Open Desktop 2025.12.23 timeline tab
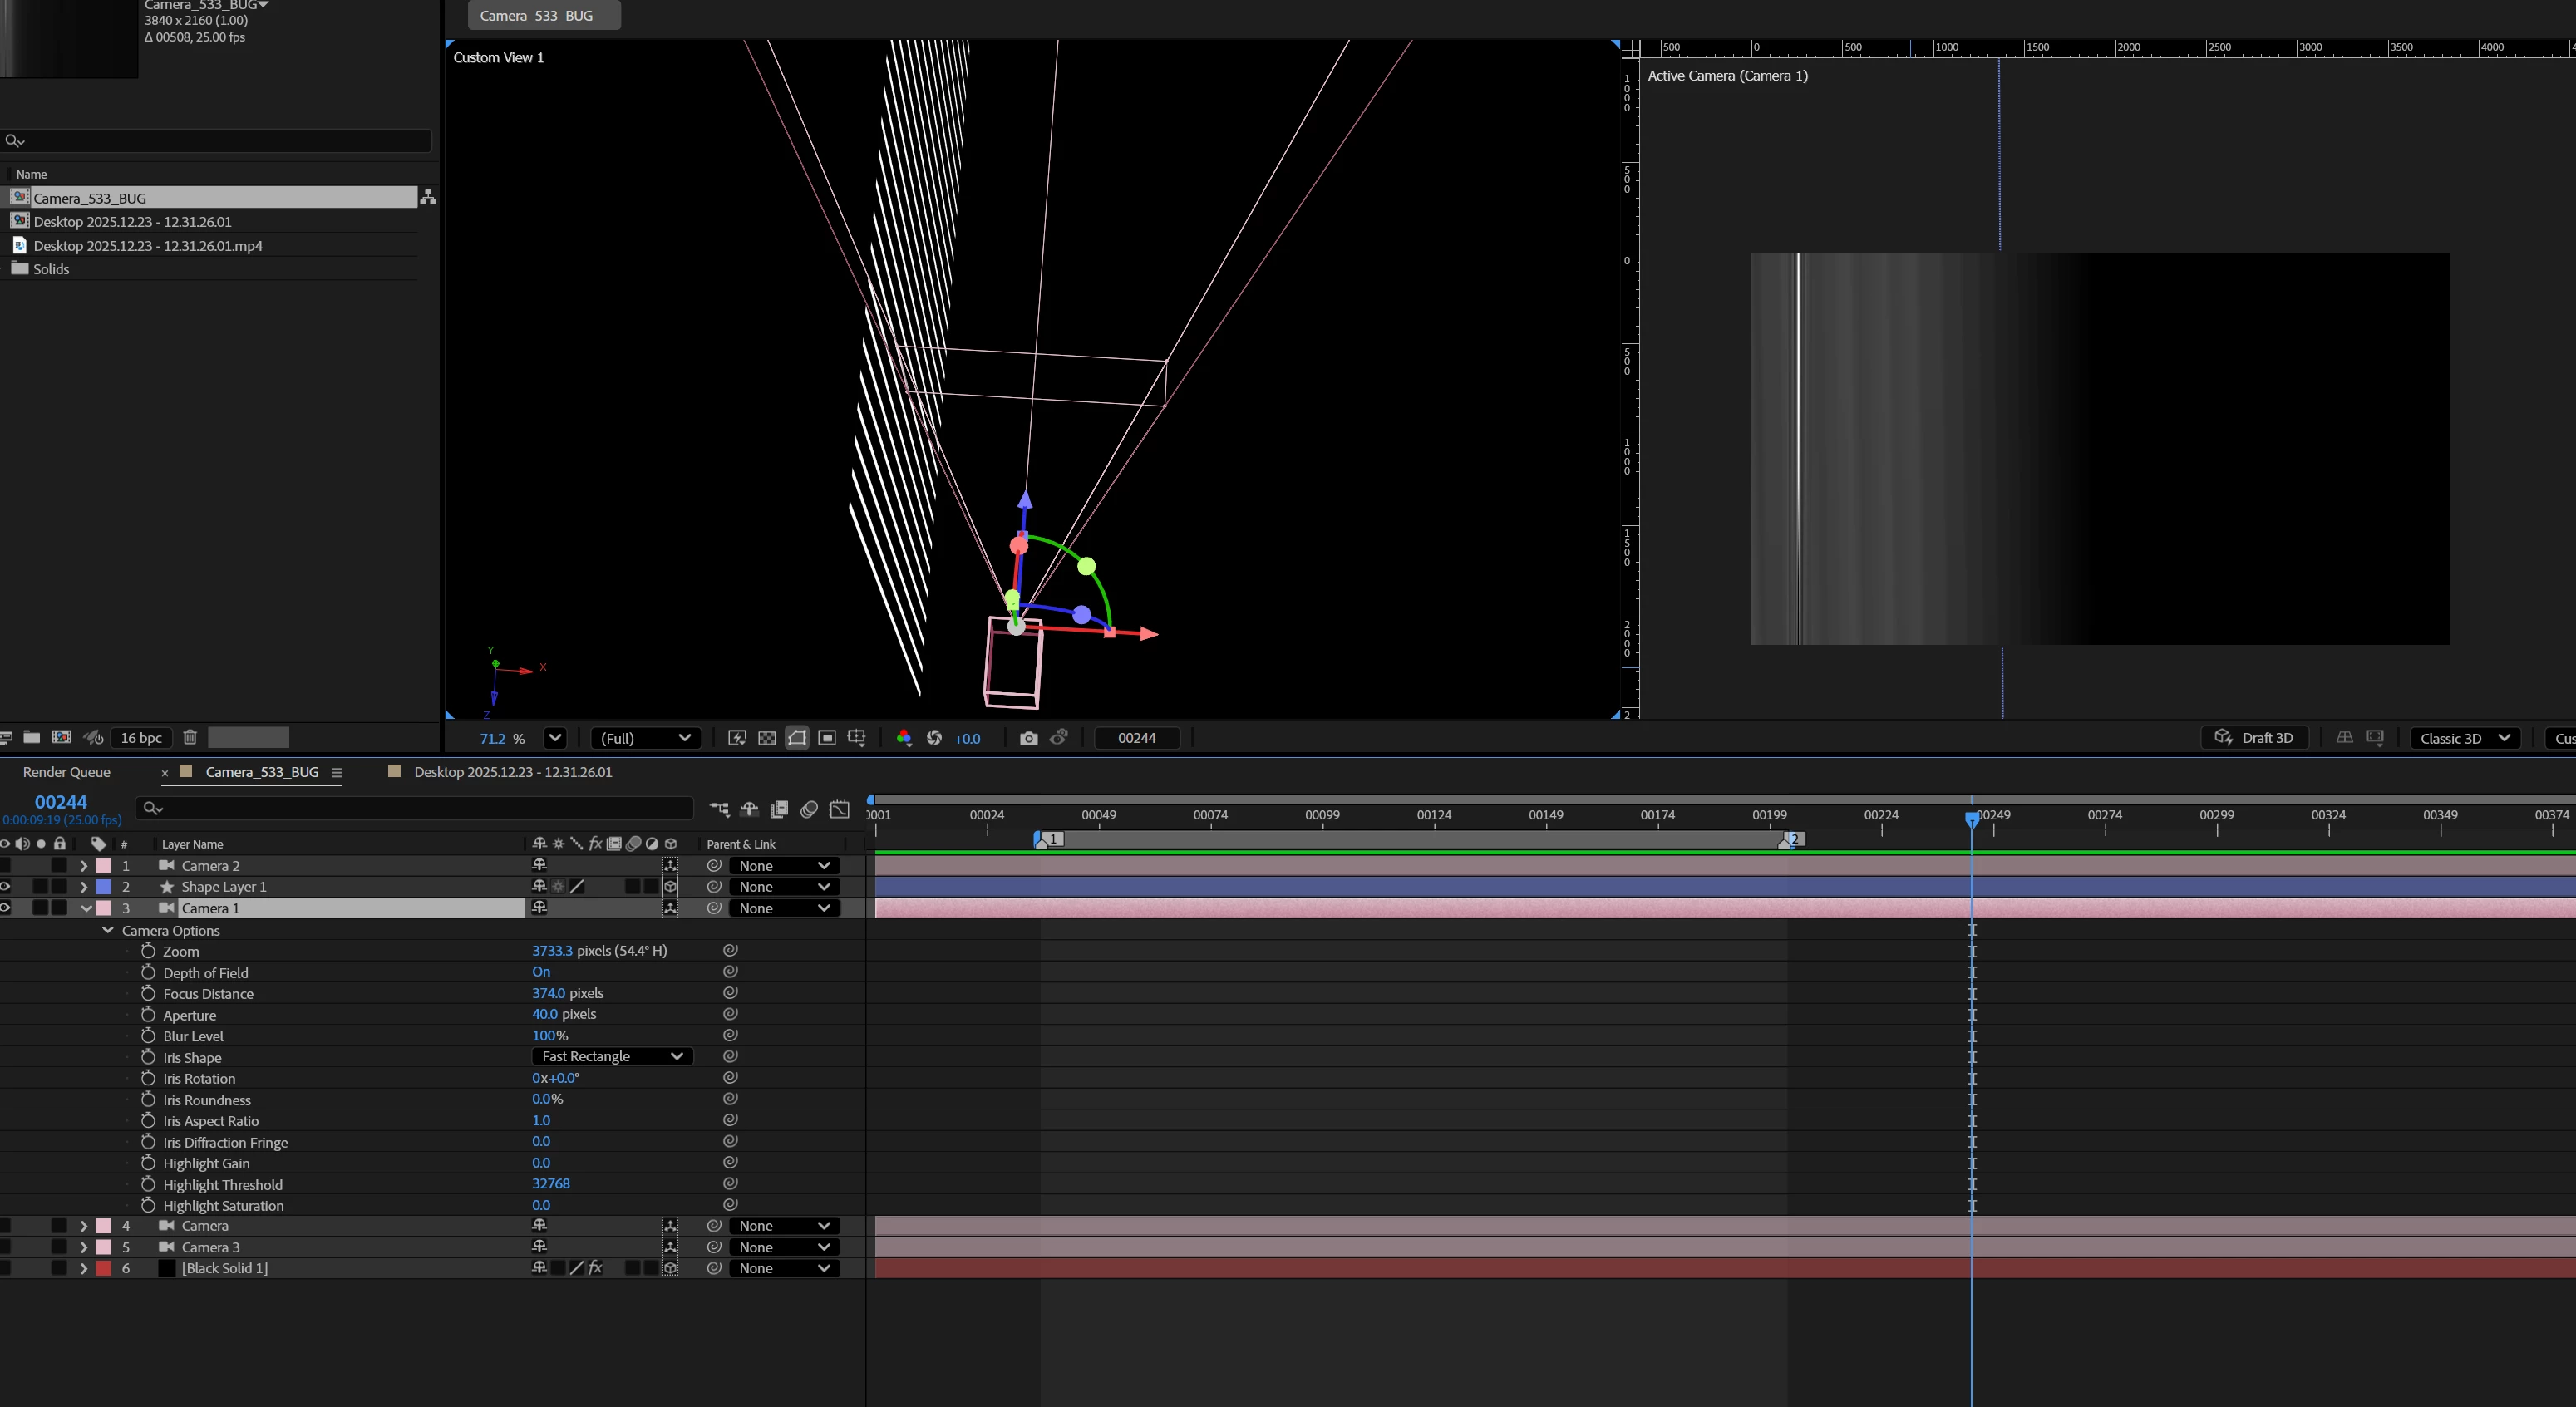Viewport: 2576px width, 1407px height. [x=512, y=772]
